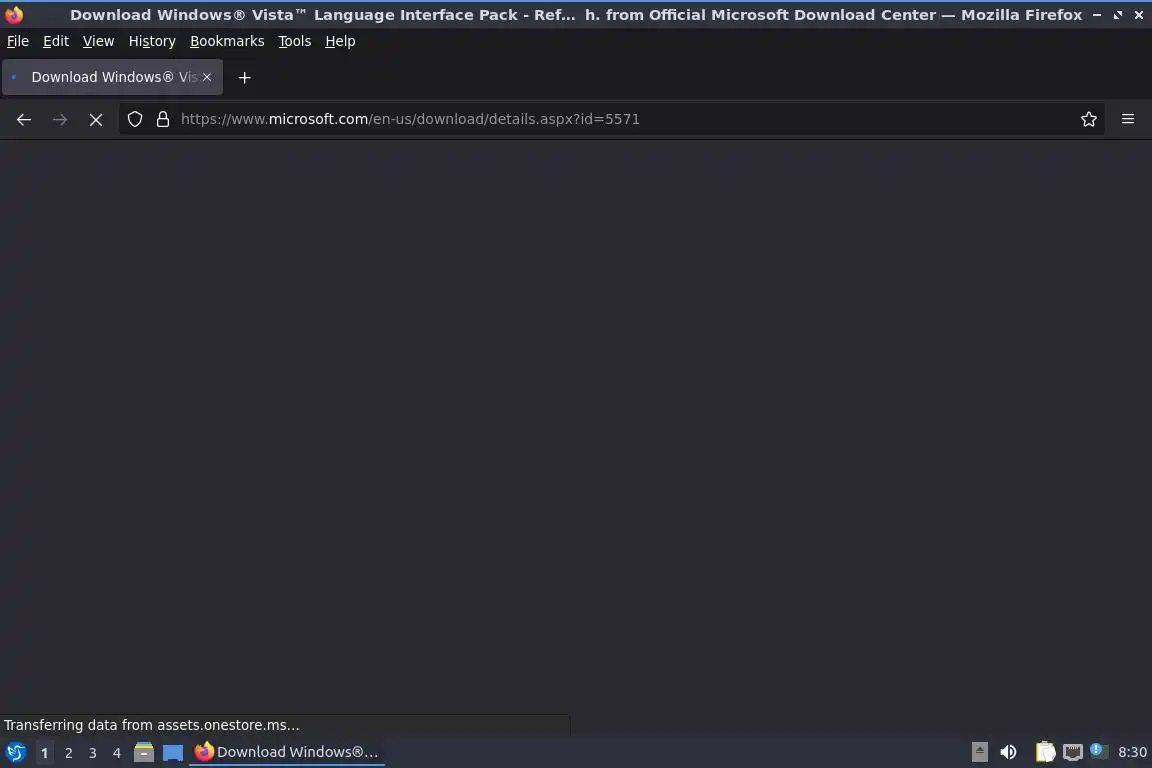This screenshot has height=768, width=1152.
Task: Close the Download Windows Vista tab
Action: pyautogui.click(x=207, y=77)
